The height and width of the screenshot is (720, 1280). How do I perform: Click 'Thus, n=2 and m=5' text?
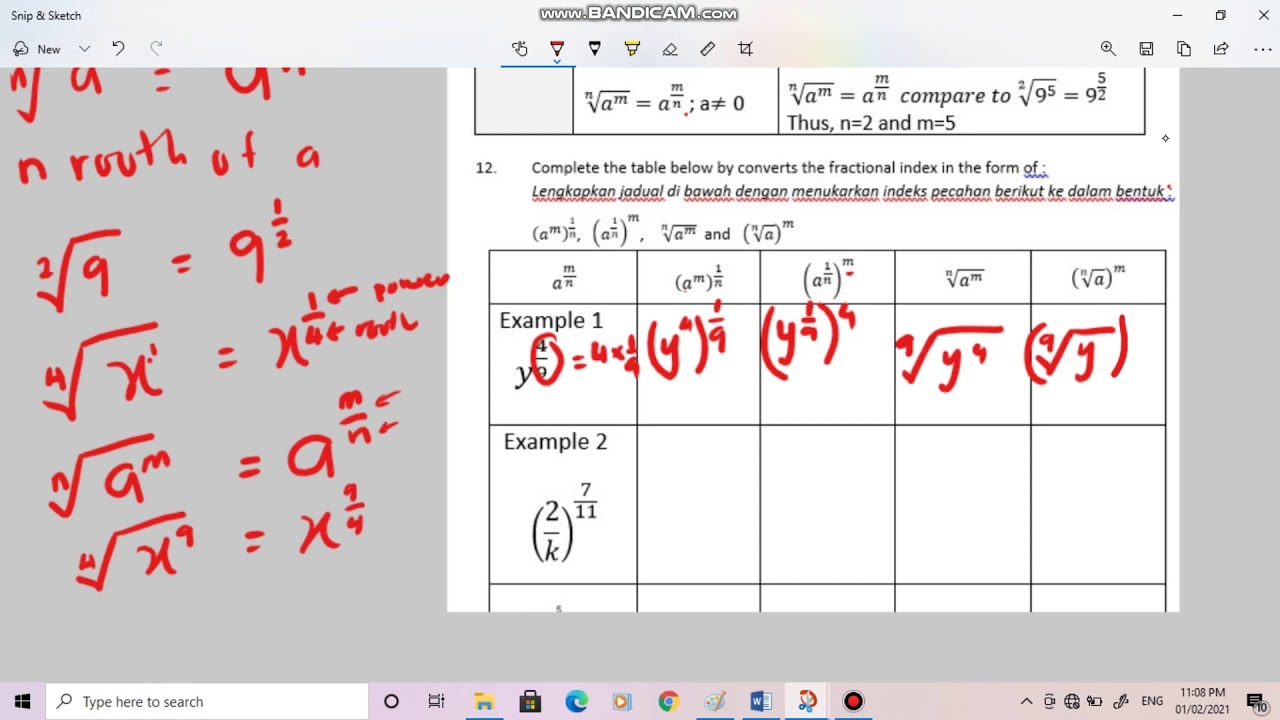(x=871, y=124)
